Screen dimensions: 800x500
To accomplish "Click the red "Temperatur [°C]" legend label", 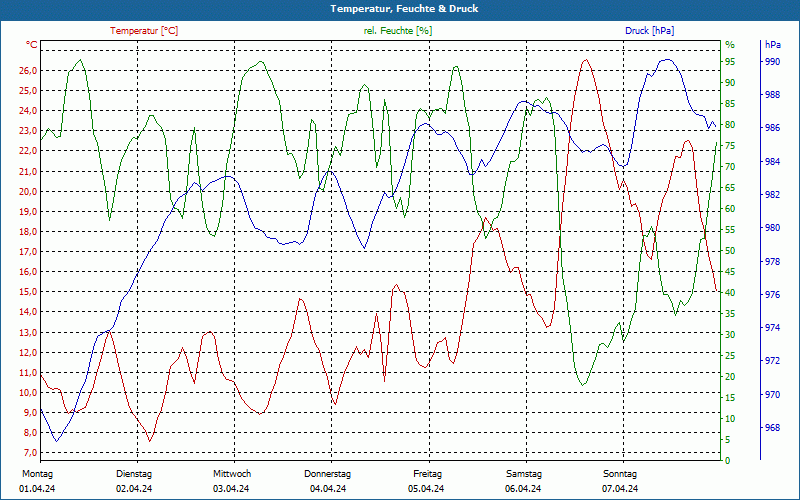I will [x=144, y=31].
